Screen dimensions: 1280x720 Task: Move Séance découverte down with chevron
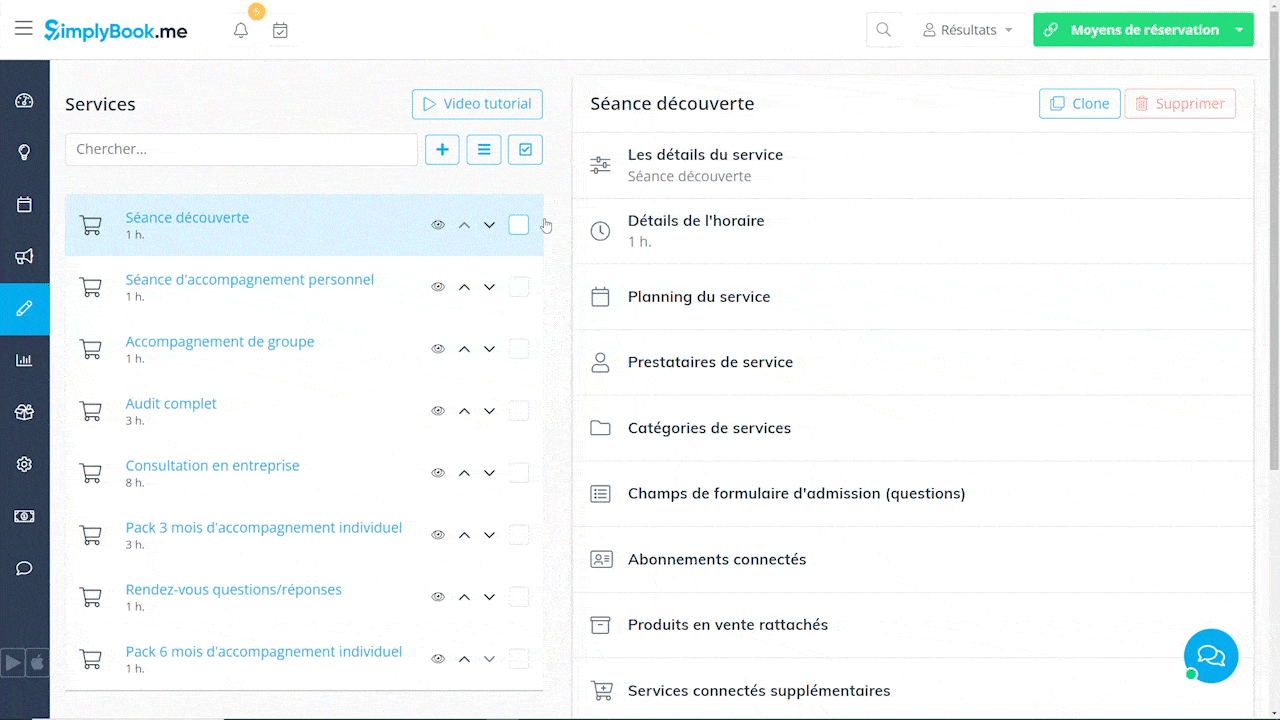489,225
